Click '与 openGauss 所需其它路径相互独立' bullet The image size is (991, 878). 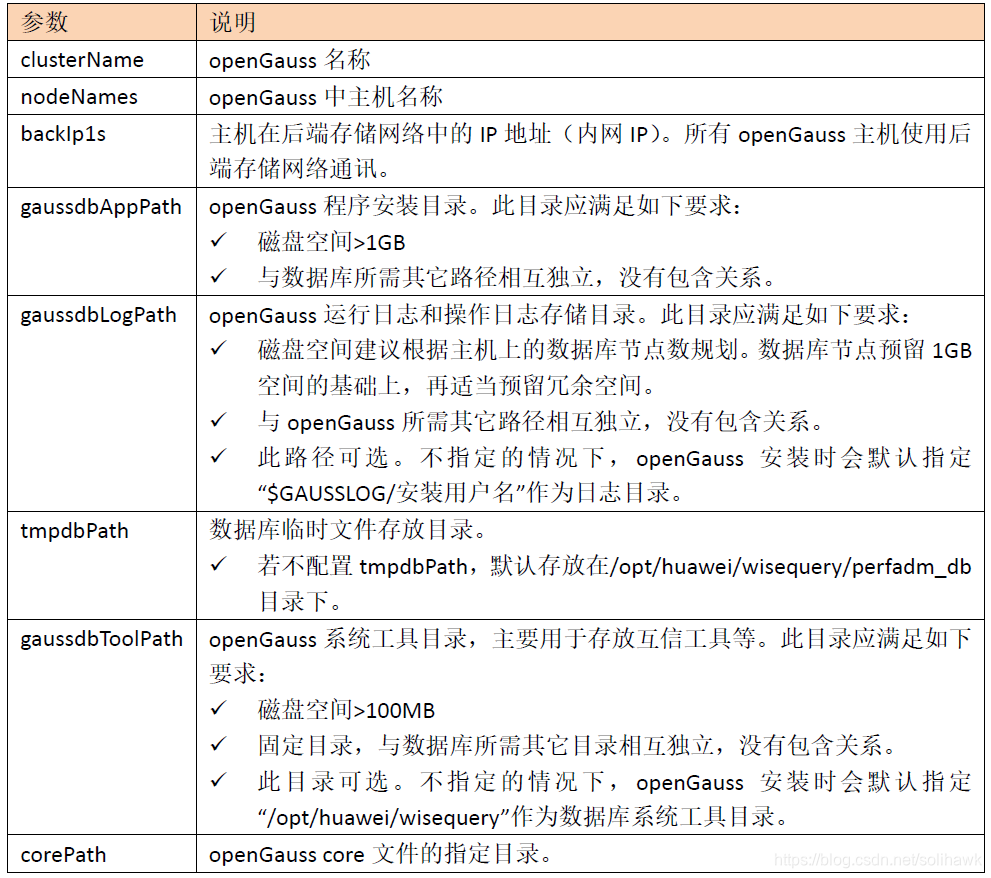(x=540, y=422)
